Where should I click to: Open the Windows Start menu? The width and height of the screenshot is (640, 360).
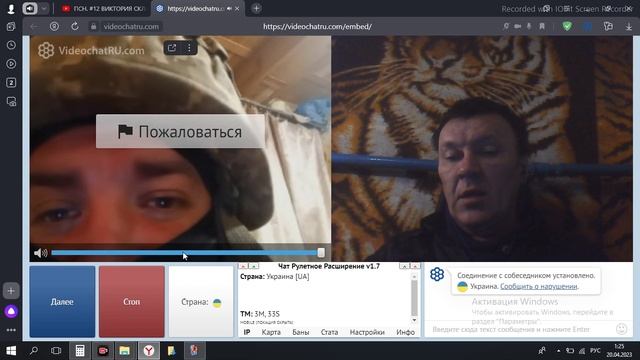pyautogui.click(x=11, y=351)
